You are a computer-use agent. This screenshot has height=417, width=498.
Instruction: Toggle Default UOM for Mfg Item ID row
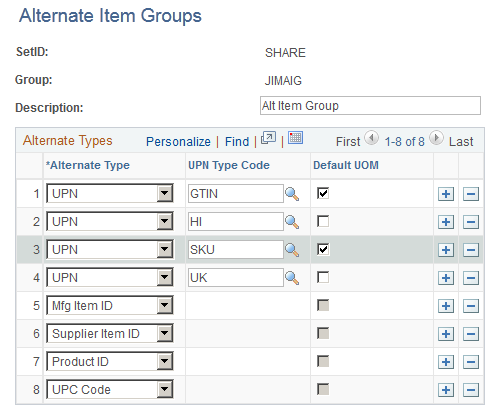click(x=323, y=305)
